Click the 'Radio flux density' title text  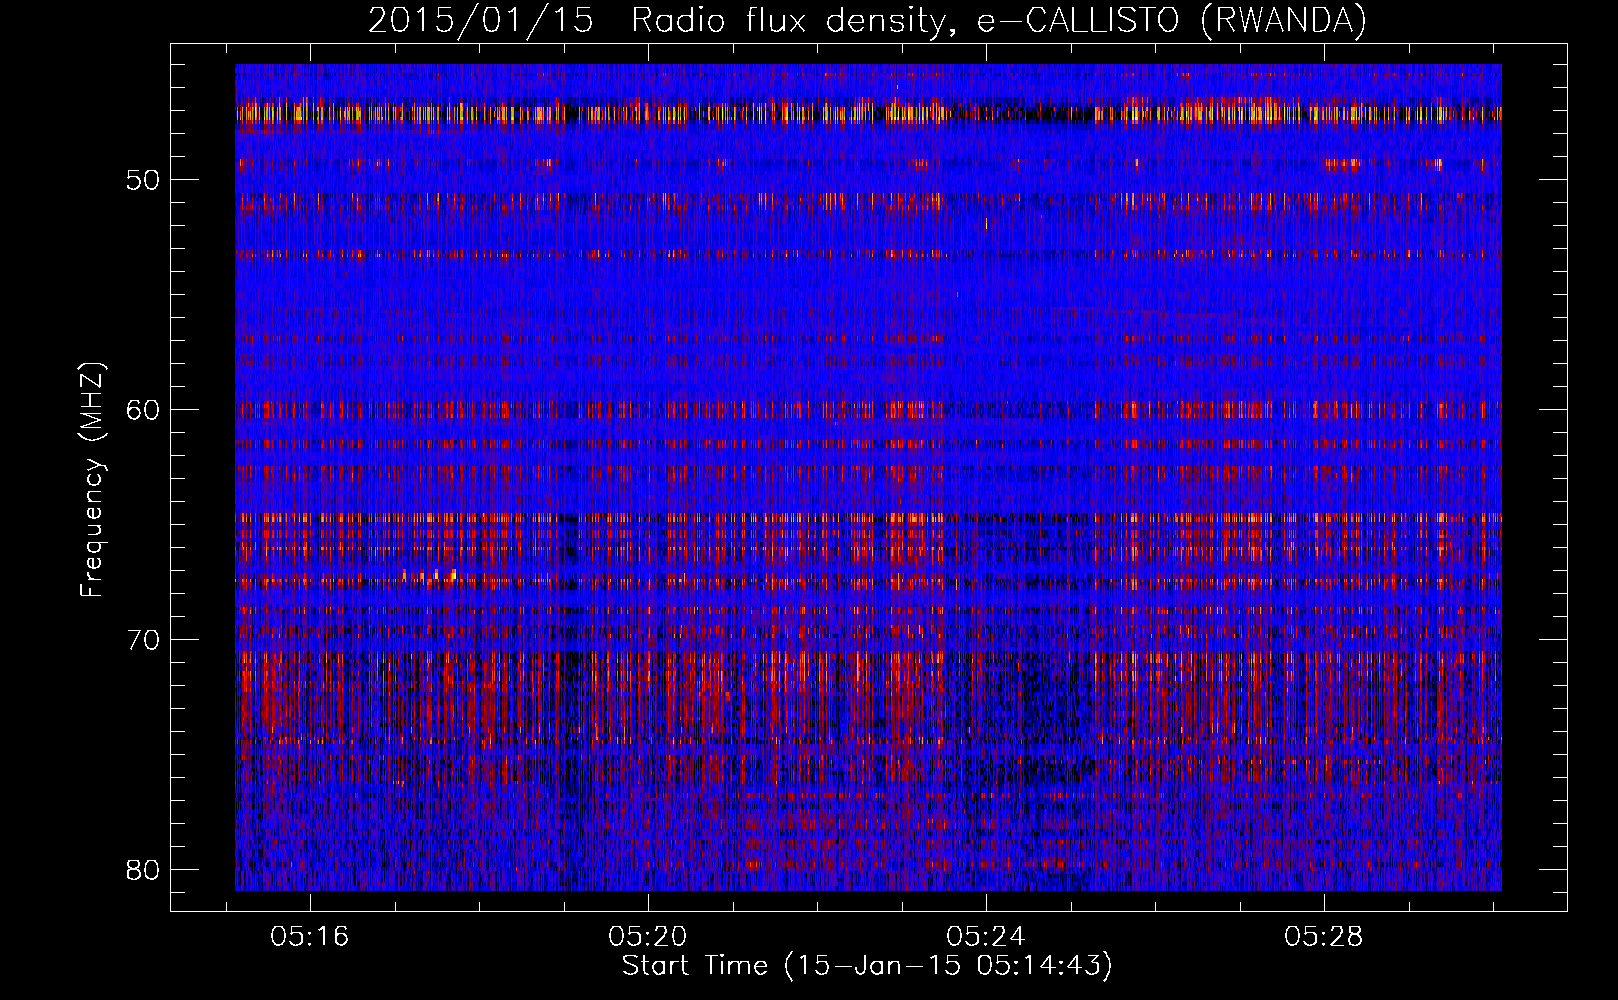coord(788,22)
